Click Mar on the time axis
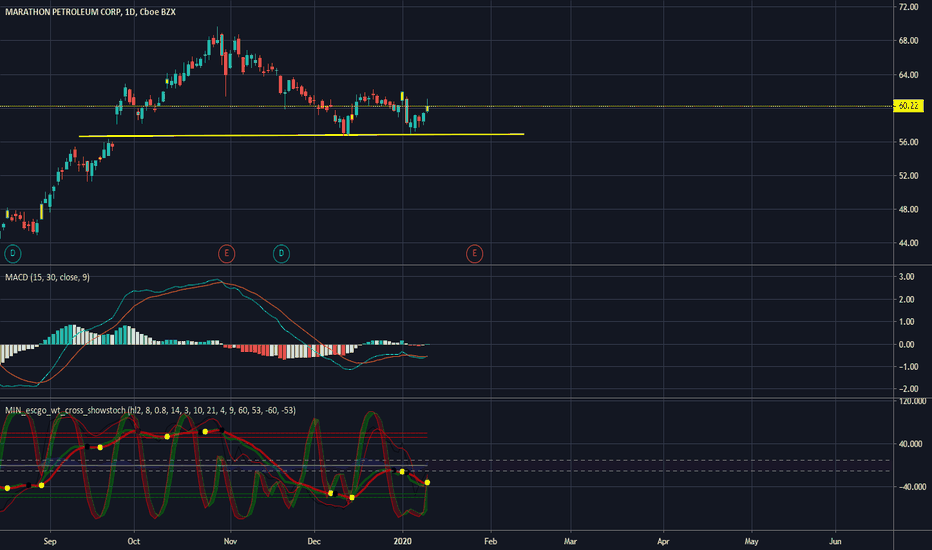Screen dimensions: 932x550 click(571, 542)
